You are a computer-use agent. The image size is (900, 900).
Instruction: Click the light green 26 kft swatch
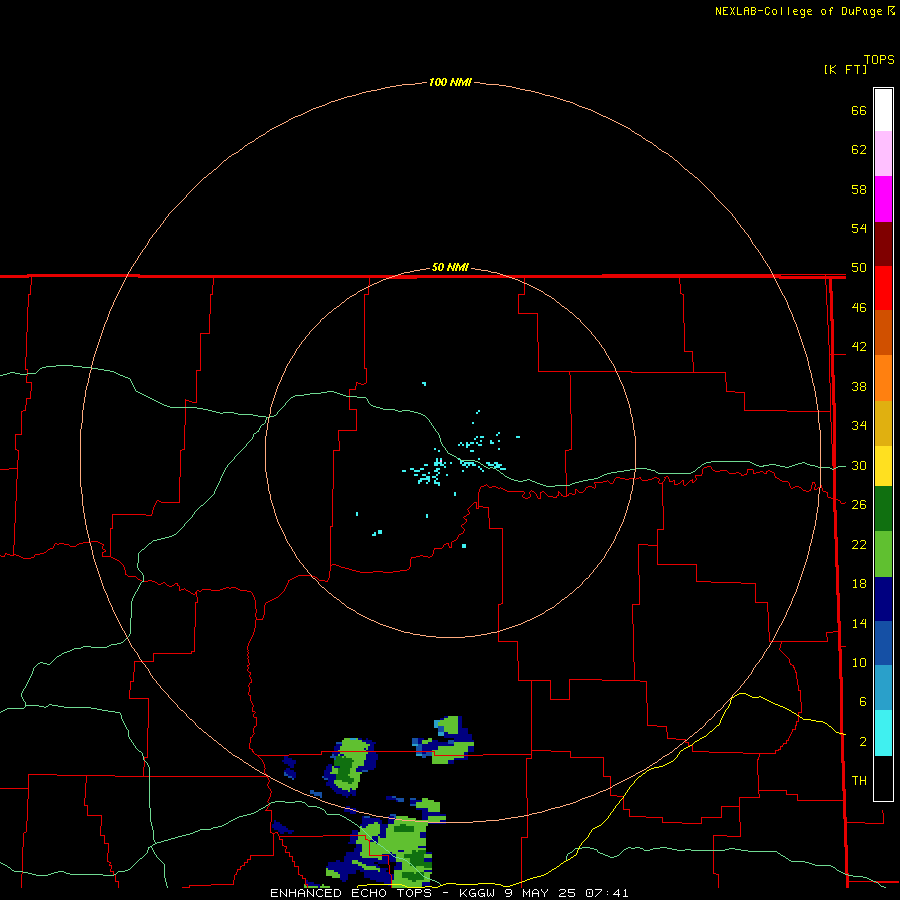coord(883,554)
